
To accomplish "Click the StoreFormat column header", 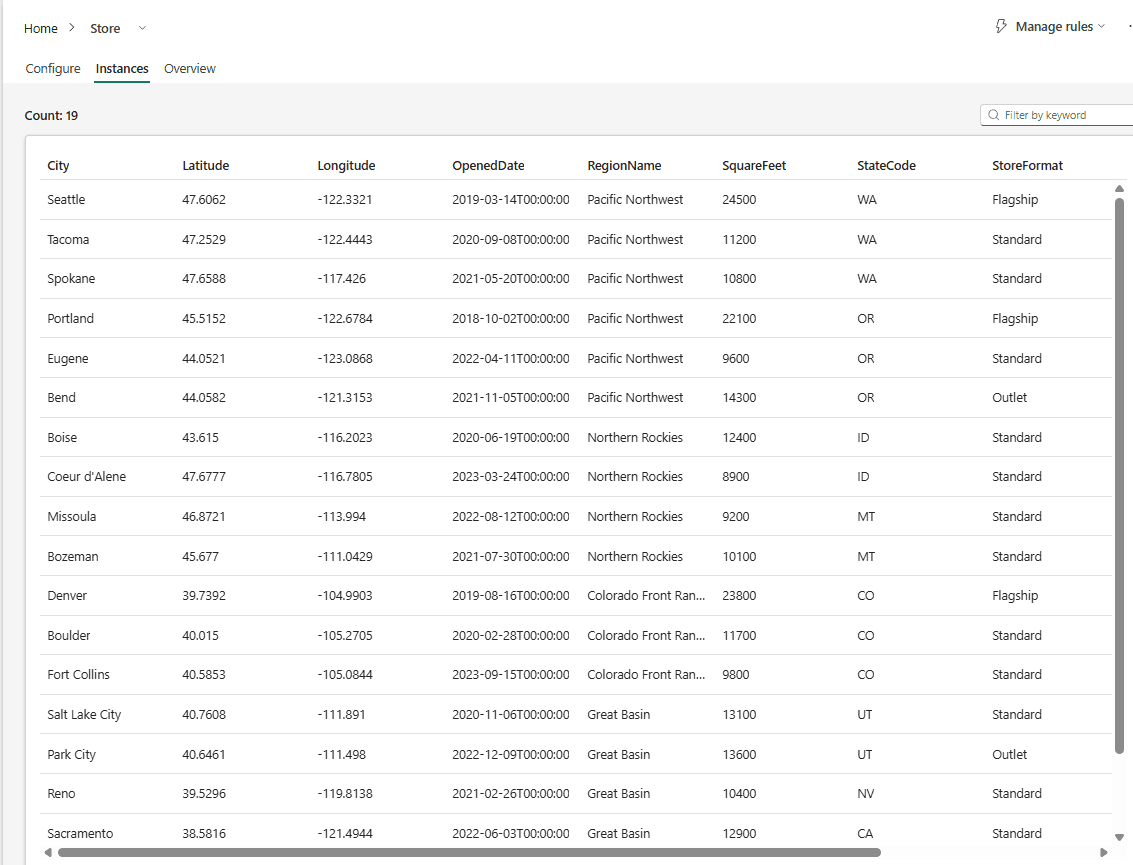I will click(x=1028, y=165).
